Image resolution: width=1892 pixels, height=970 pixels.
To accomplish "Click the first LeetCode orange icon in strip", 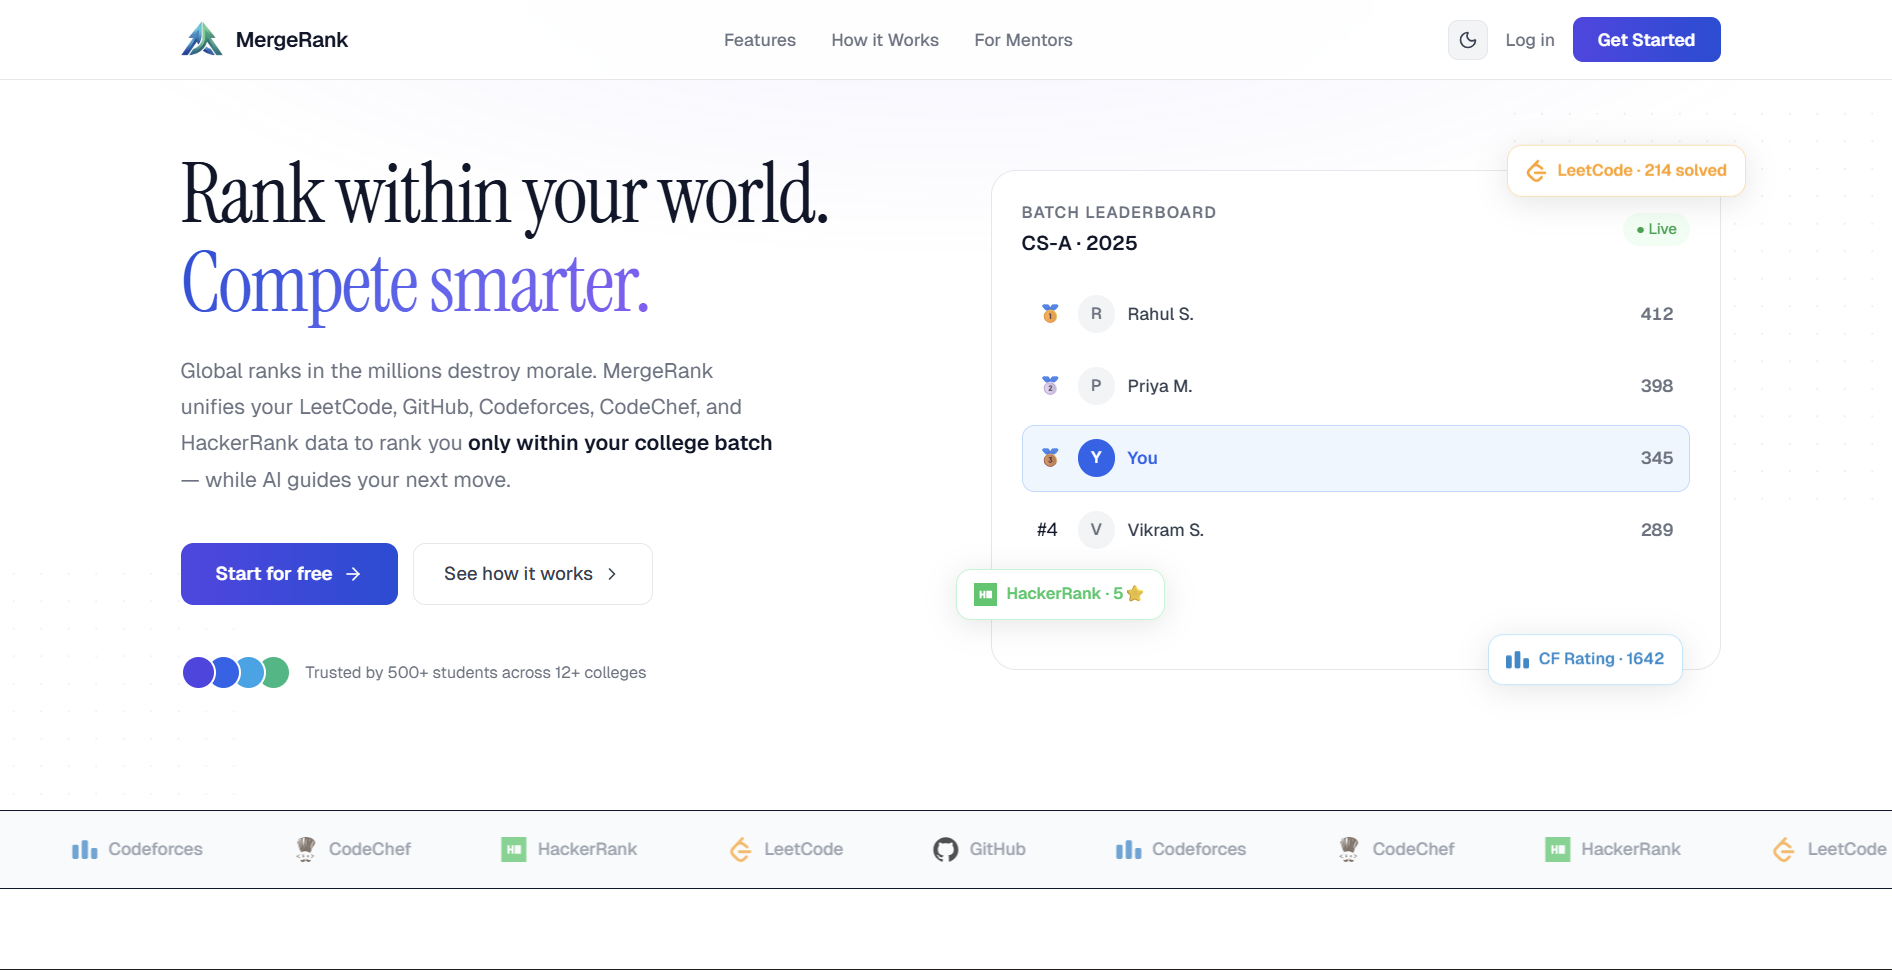I will 741,850.
